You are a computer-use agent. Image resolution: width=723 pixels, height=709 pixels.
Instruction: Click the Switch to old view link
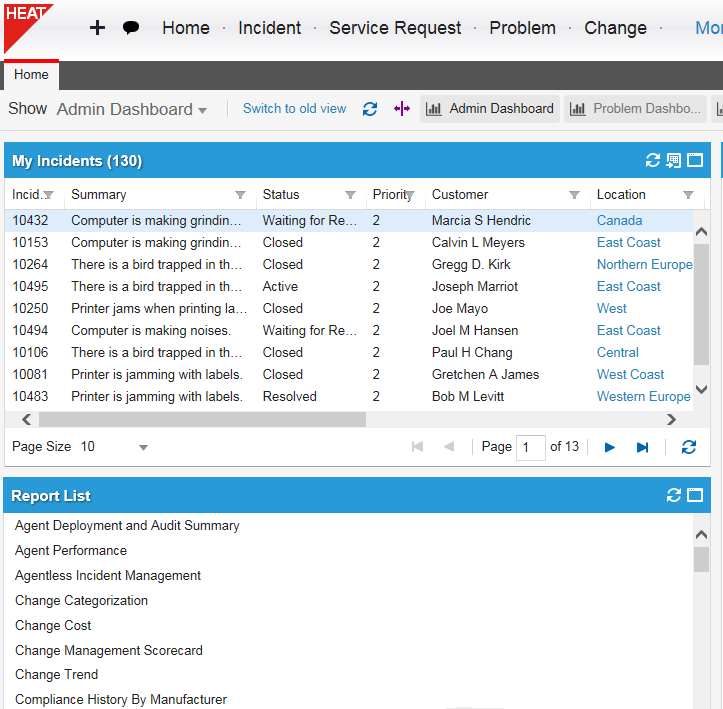coord(294,109)
